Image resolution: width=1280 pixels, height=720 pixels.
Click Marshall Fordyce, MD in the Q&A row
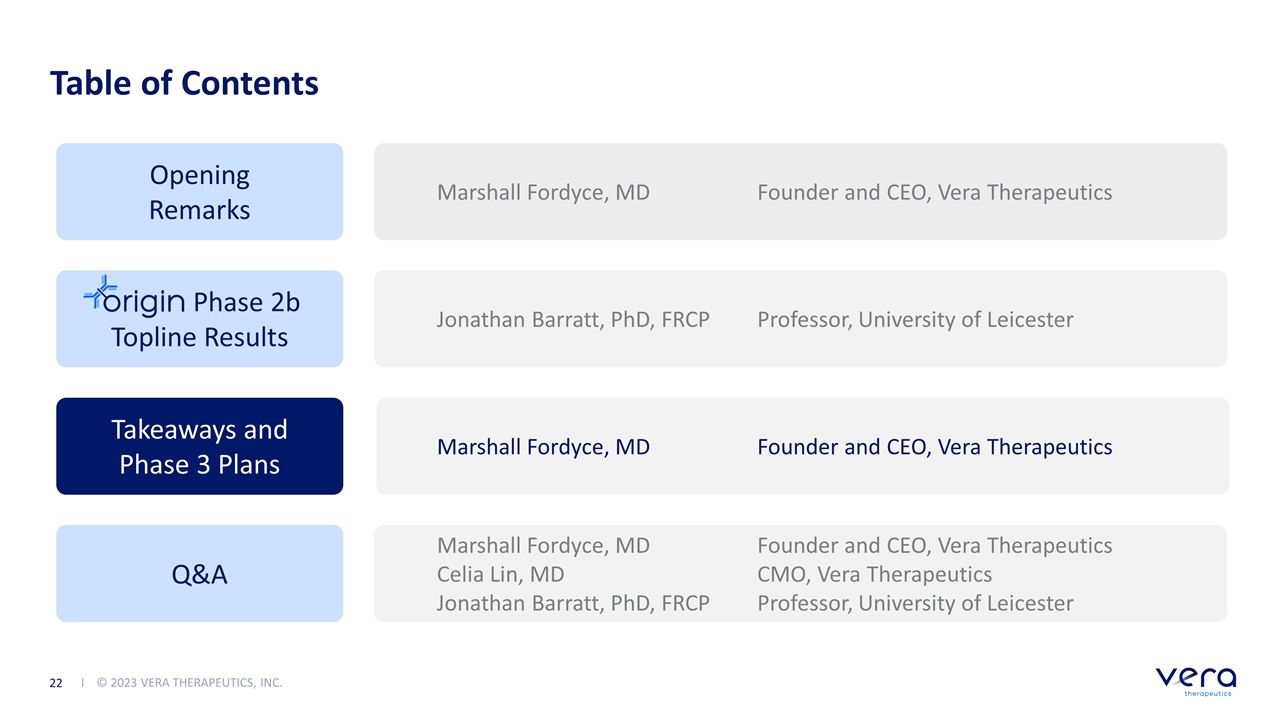point(543,545)
